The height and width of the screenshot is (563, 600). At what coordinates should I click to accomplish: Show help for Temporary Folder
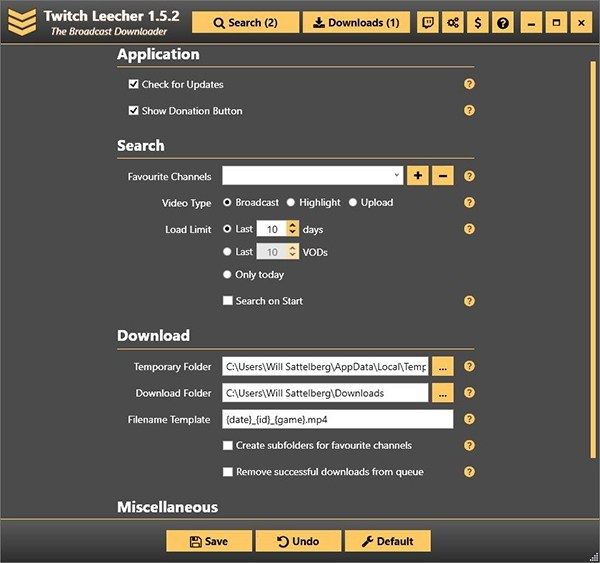[x=469, y=366]
